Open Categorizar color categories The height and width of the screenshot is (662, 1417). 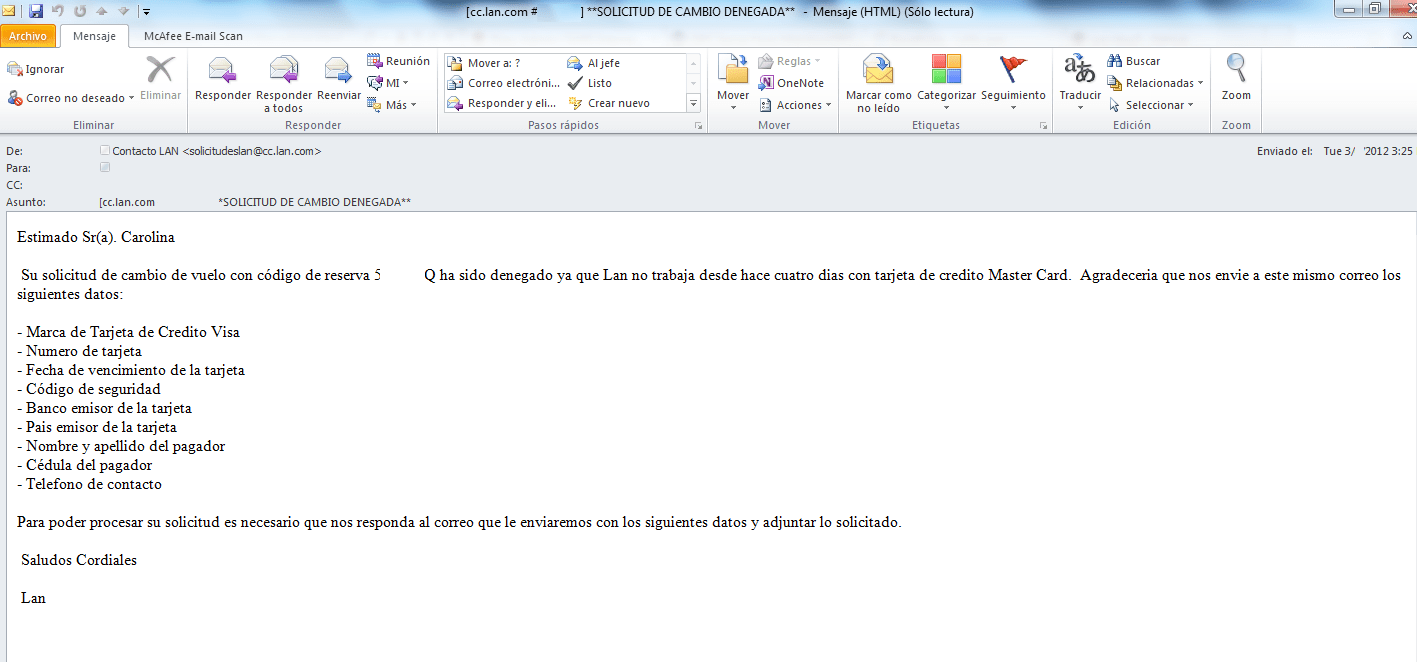pyautogui.click(x=946, y=84)
